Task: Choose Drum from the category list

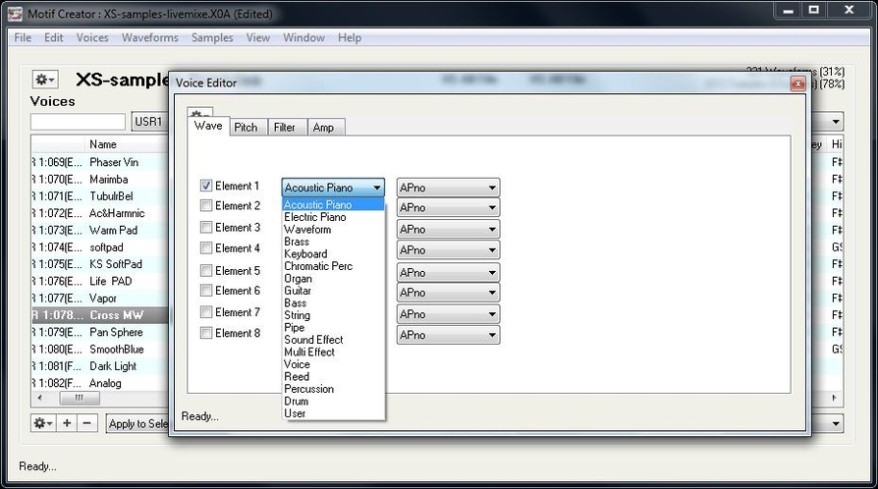Action: tap(333, 402)
